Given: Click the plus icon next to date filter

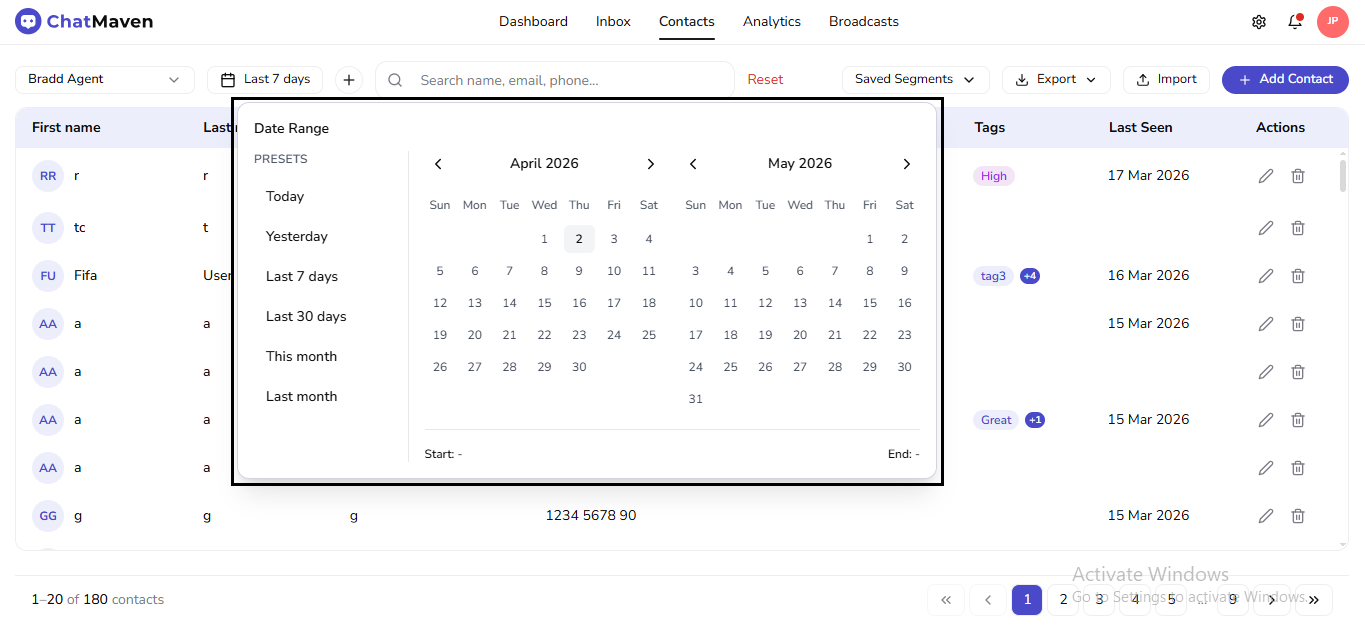Looking at the screenshot, I should [348, 79].
